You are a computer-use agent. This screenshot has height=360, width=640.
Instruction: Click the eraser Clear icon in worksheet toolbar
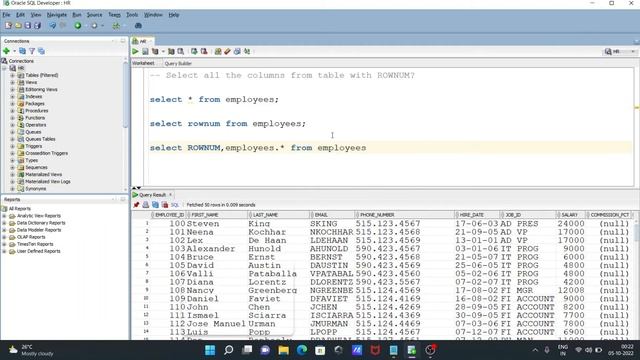(x=227, y=51)
